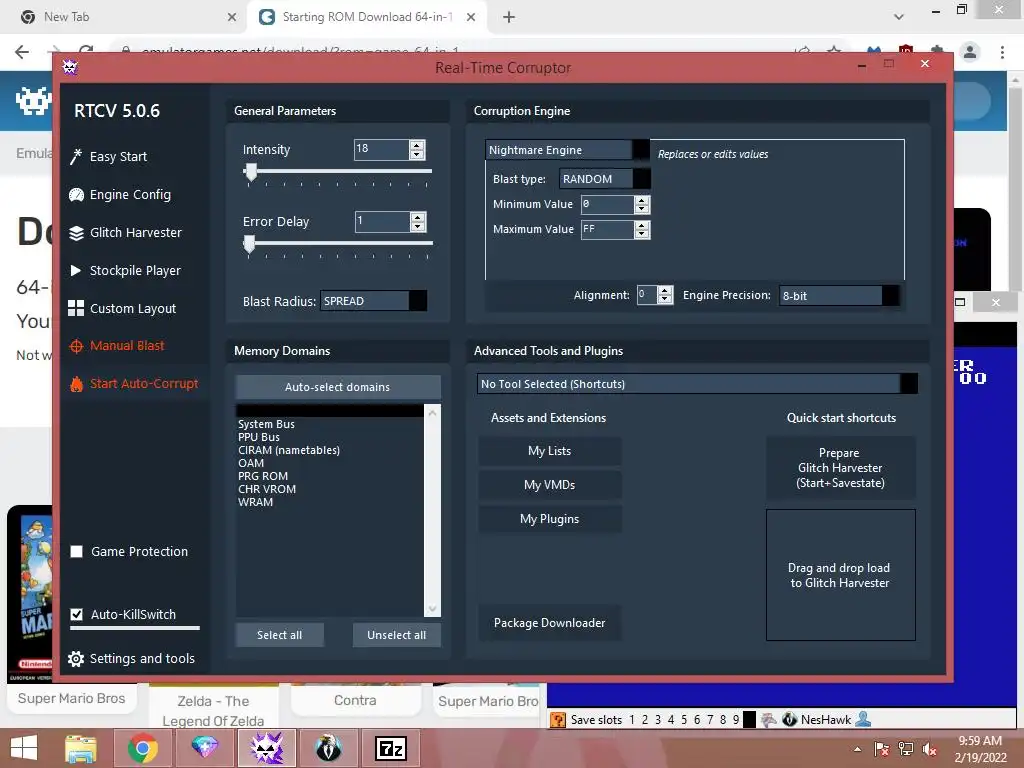Select CHR VROM memory domain
Viewport: 1024px width, 768px height.
(x=330, y=490)
